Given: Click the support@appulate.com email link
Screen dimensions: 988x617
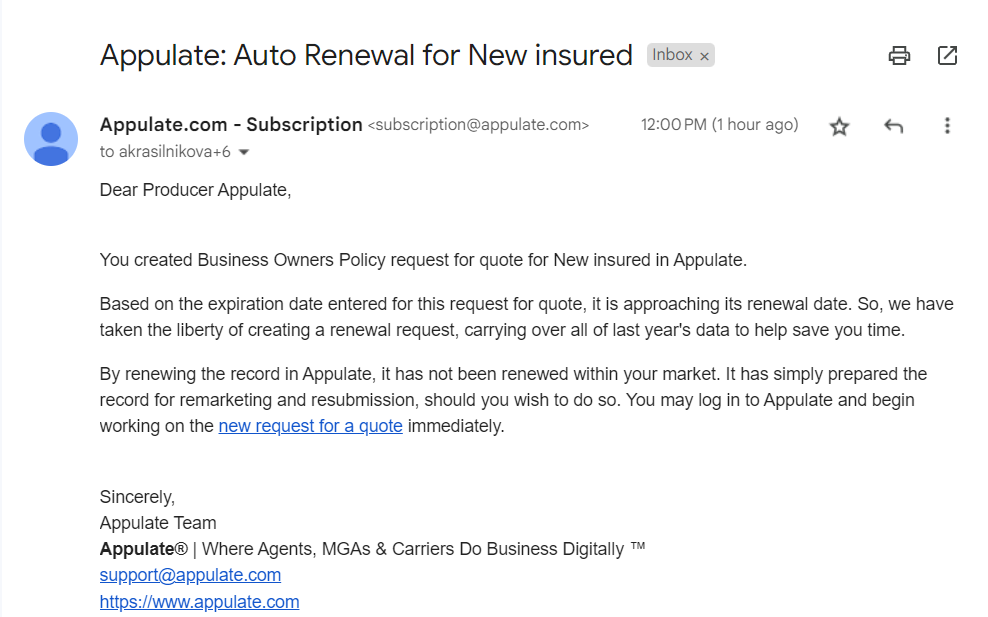Looking at the screenshot, I should pos(190,575).
